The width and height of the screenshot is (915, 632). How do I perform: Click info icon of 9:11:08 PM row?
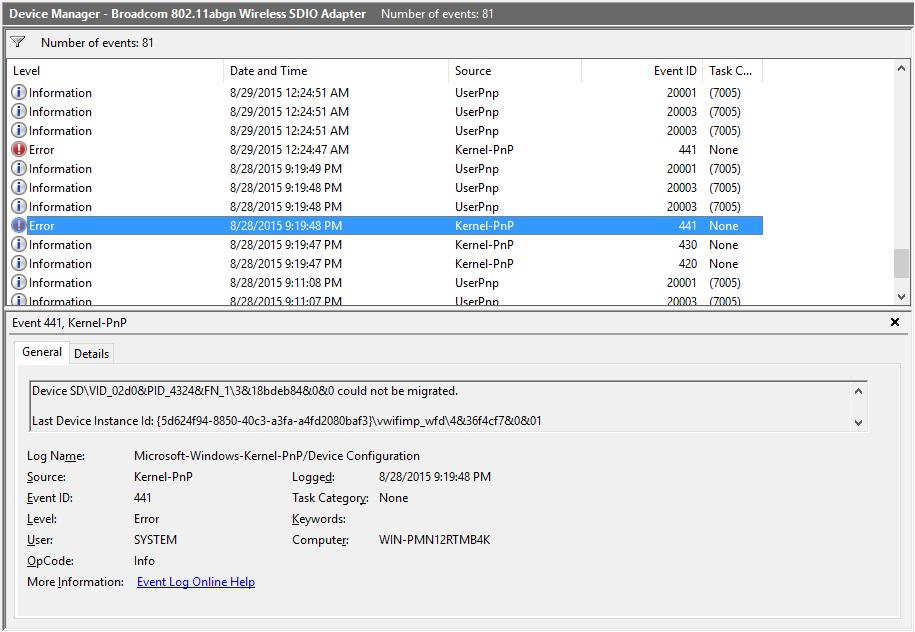(19, 282)
